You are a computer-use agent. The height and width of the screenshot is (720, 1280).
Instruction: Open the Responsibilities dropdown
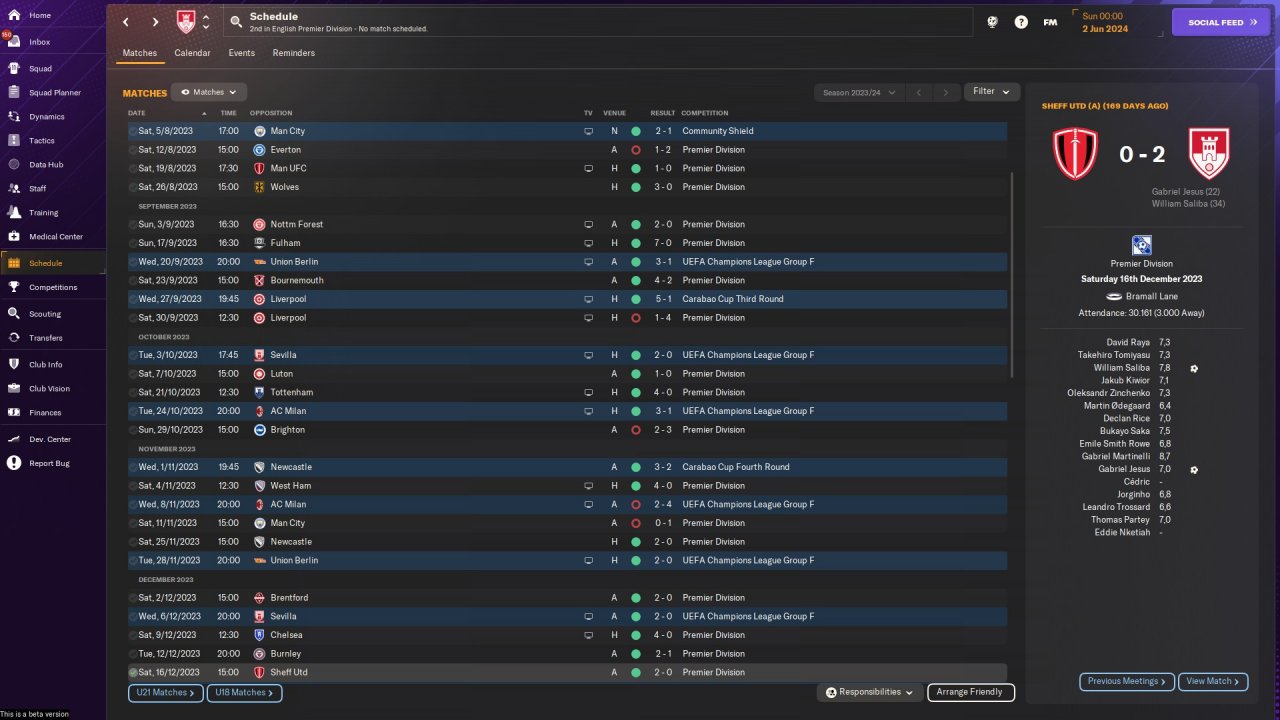tap(869, 692)
